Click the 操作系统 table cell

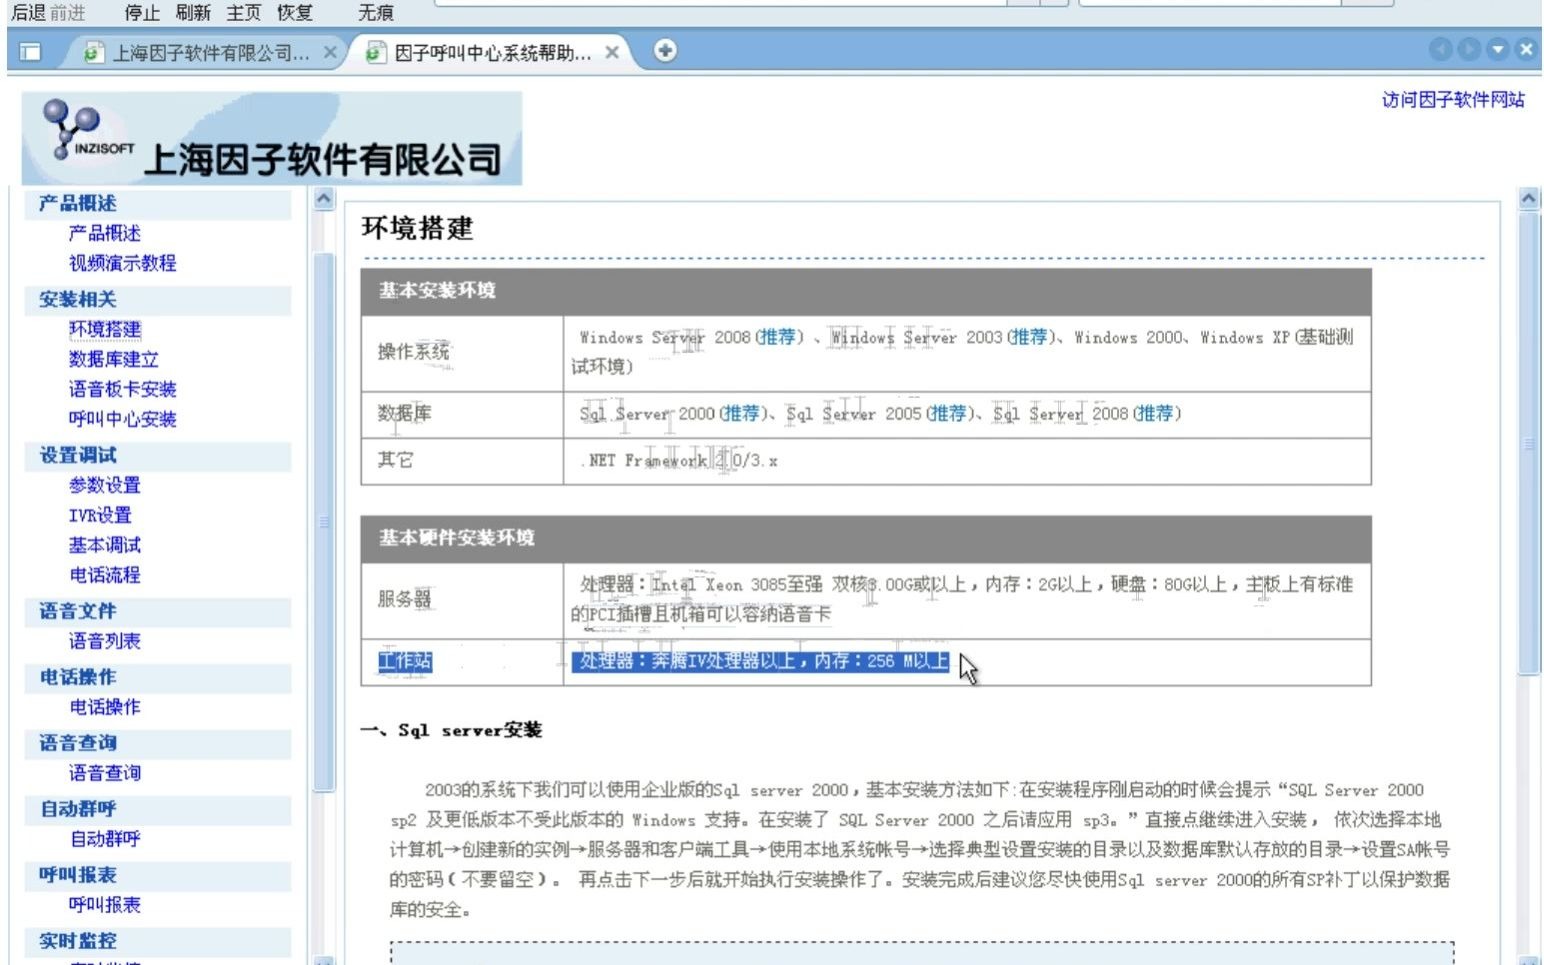462,353
